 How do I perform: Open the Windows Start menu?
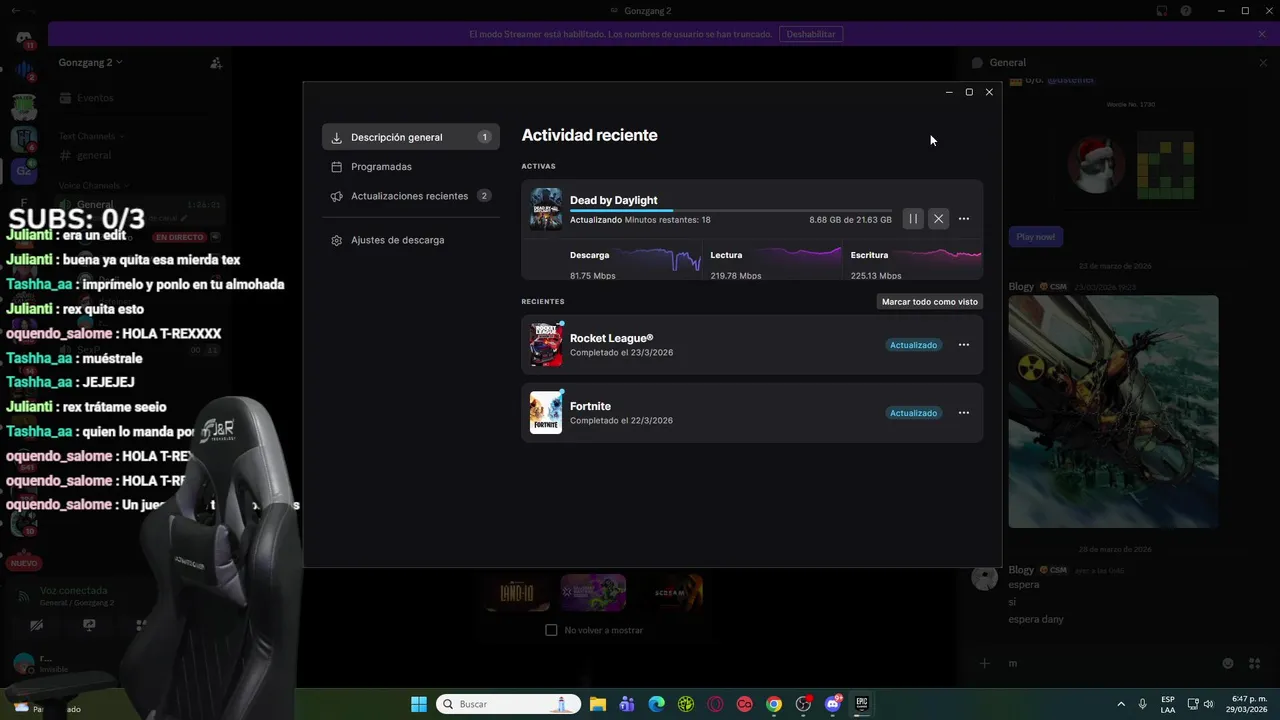[419, 704]
